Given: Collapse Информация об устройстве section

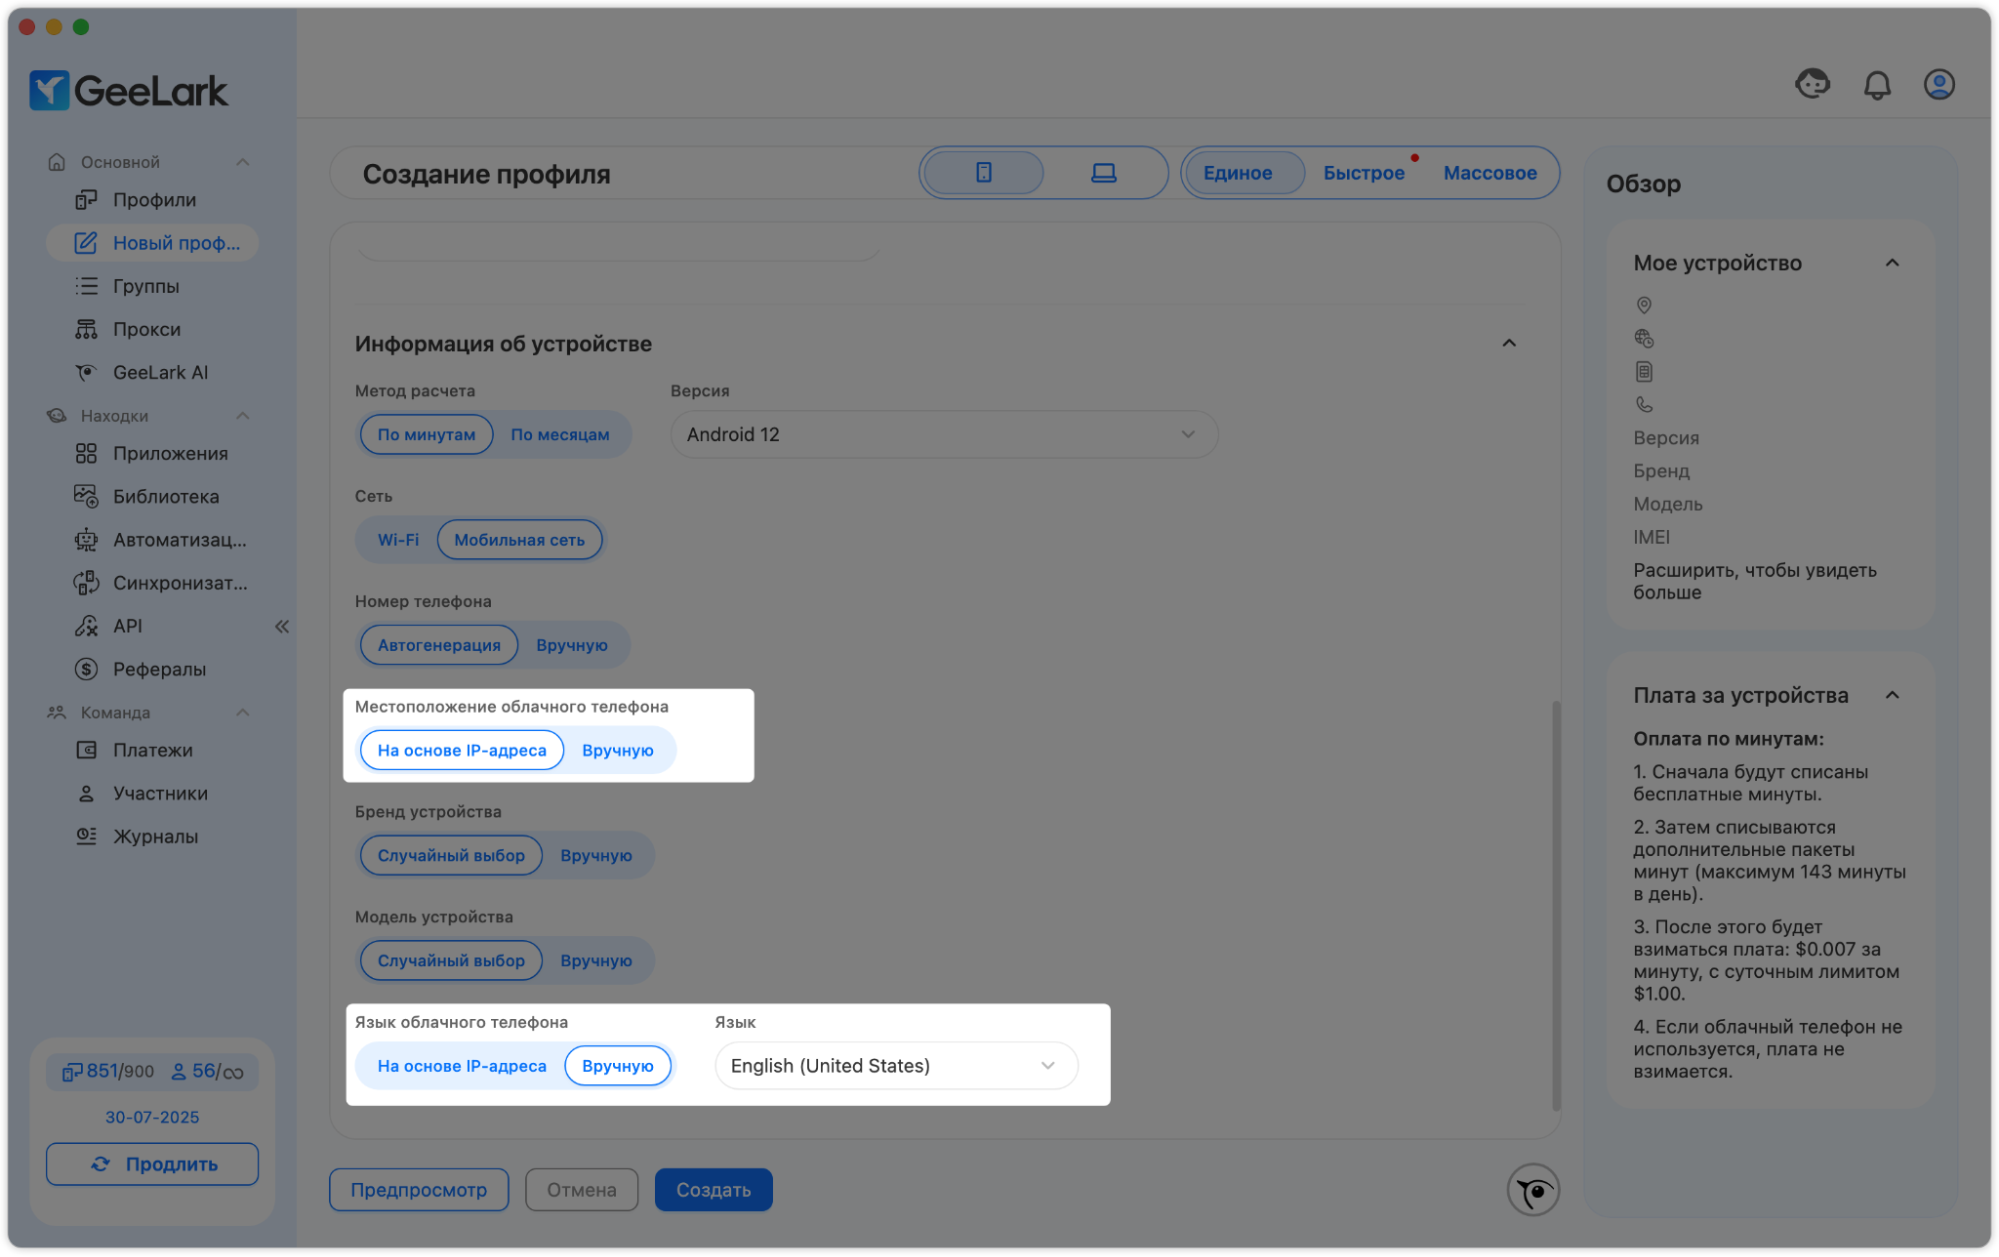Looking at the screenshot, I should coord(1508,344).
